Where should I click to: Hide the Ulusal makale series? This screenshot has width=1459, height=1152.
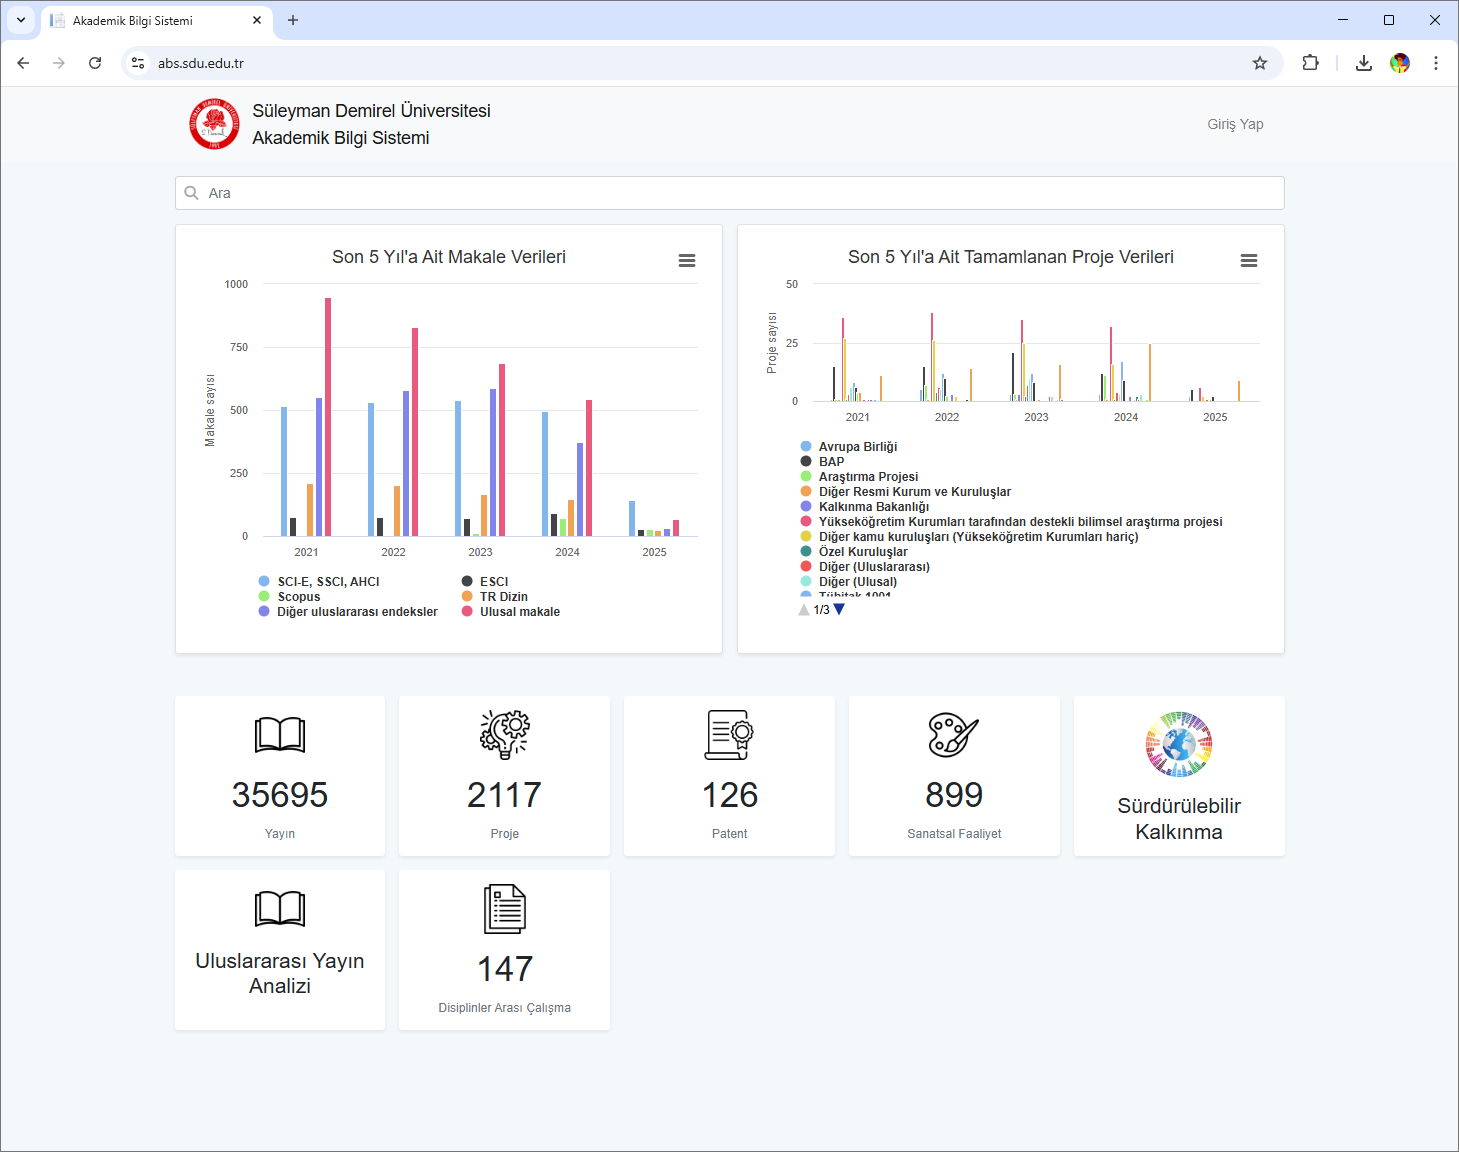pyautogui.click(x=519, y=612)
